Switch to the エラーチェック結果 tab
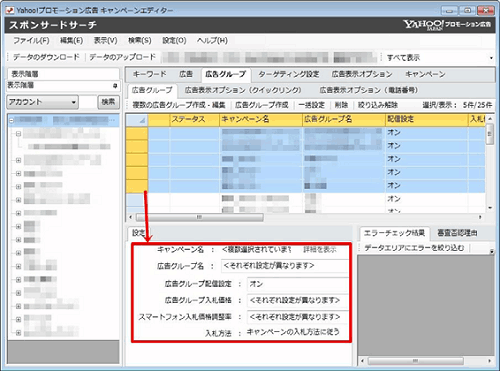Image resolution: width=500 pixels, height=371 pixels. 395,233
